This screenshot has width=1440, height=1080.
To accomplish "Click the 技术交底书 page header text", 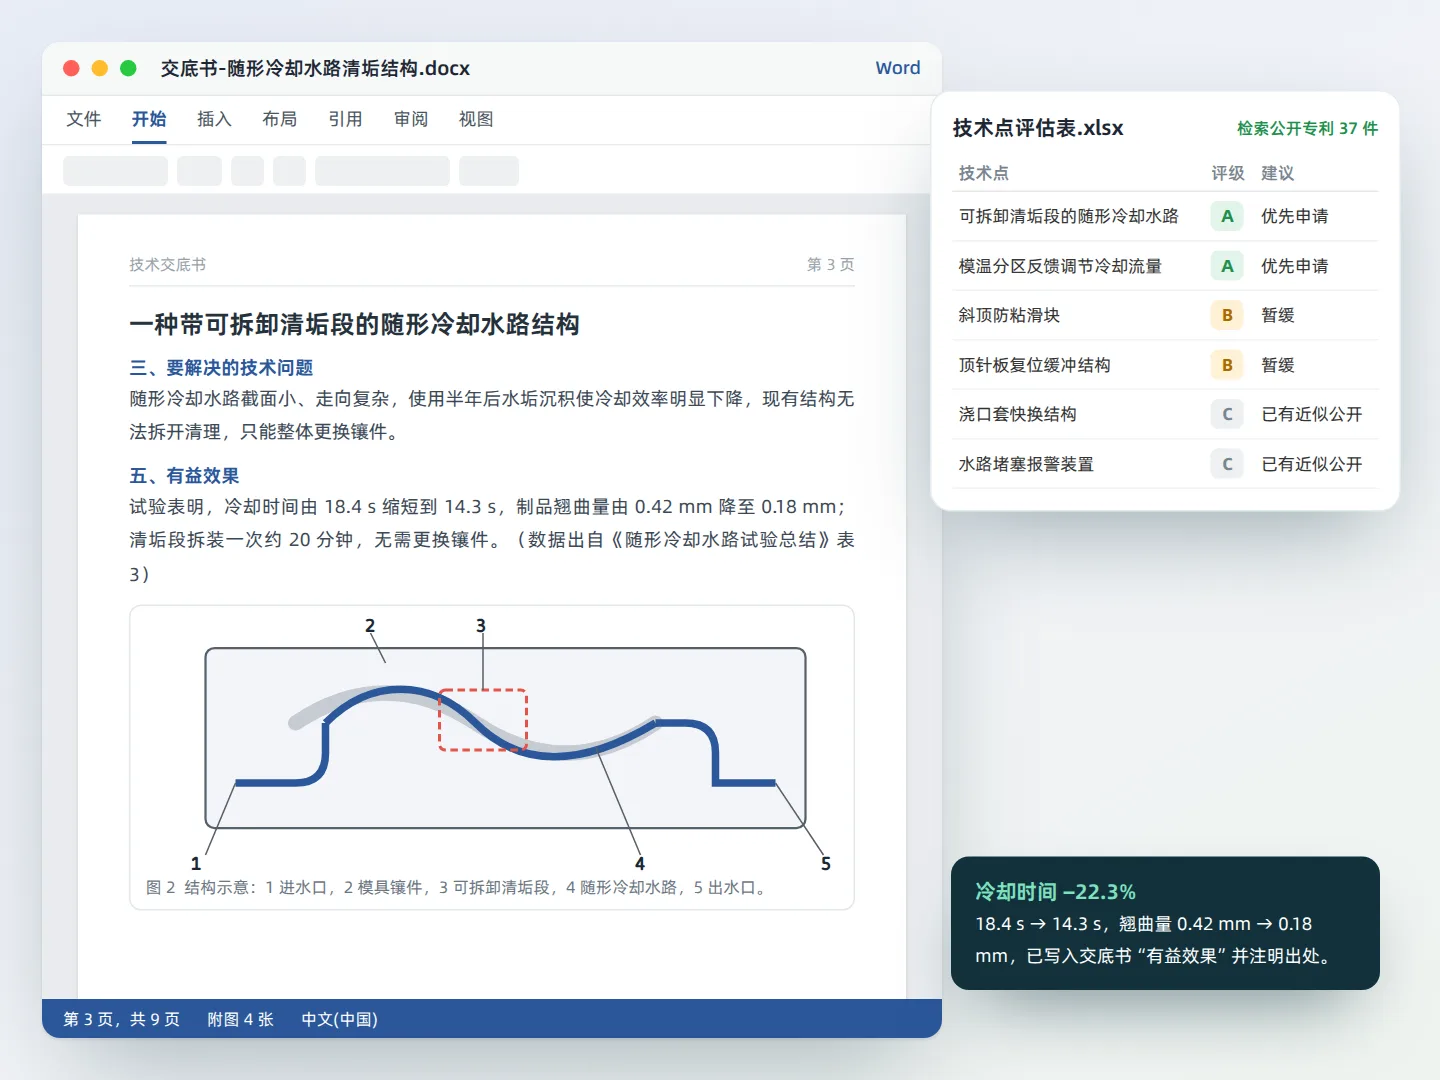I will click(167, 265).
